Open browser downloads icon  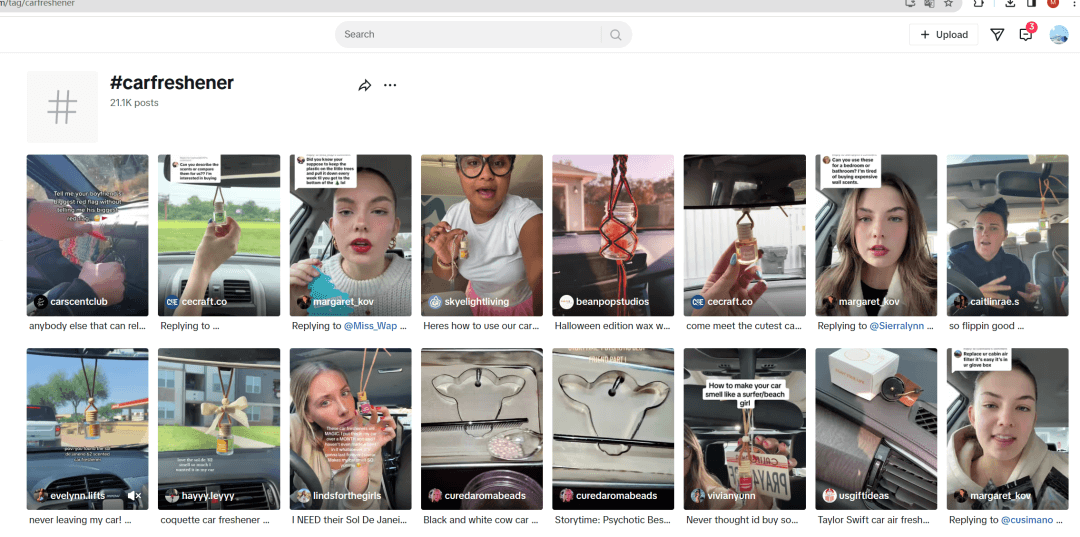click(1010, 4)
